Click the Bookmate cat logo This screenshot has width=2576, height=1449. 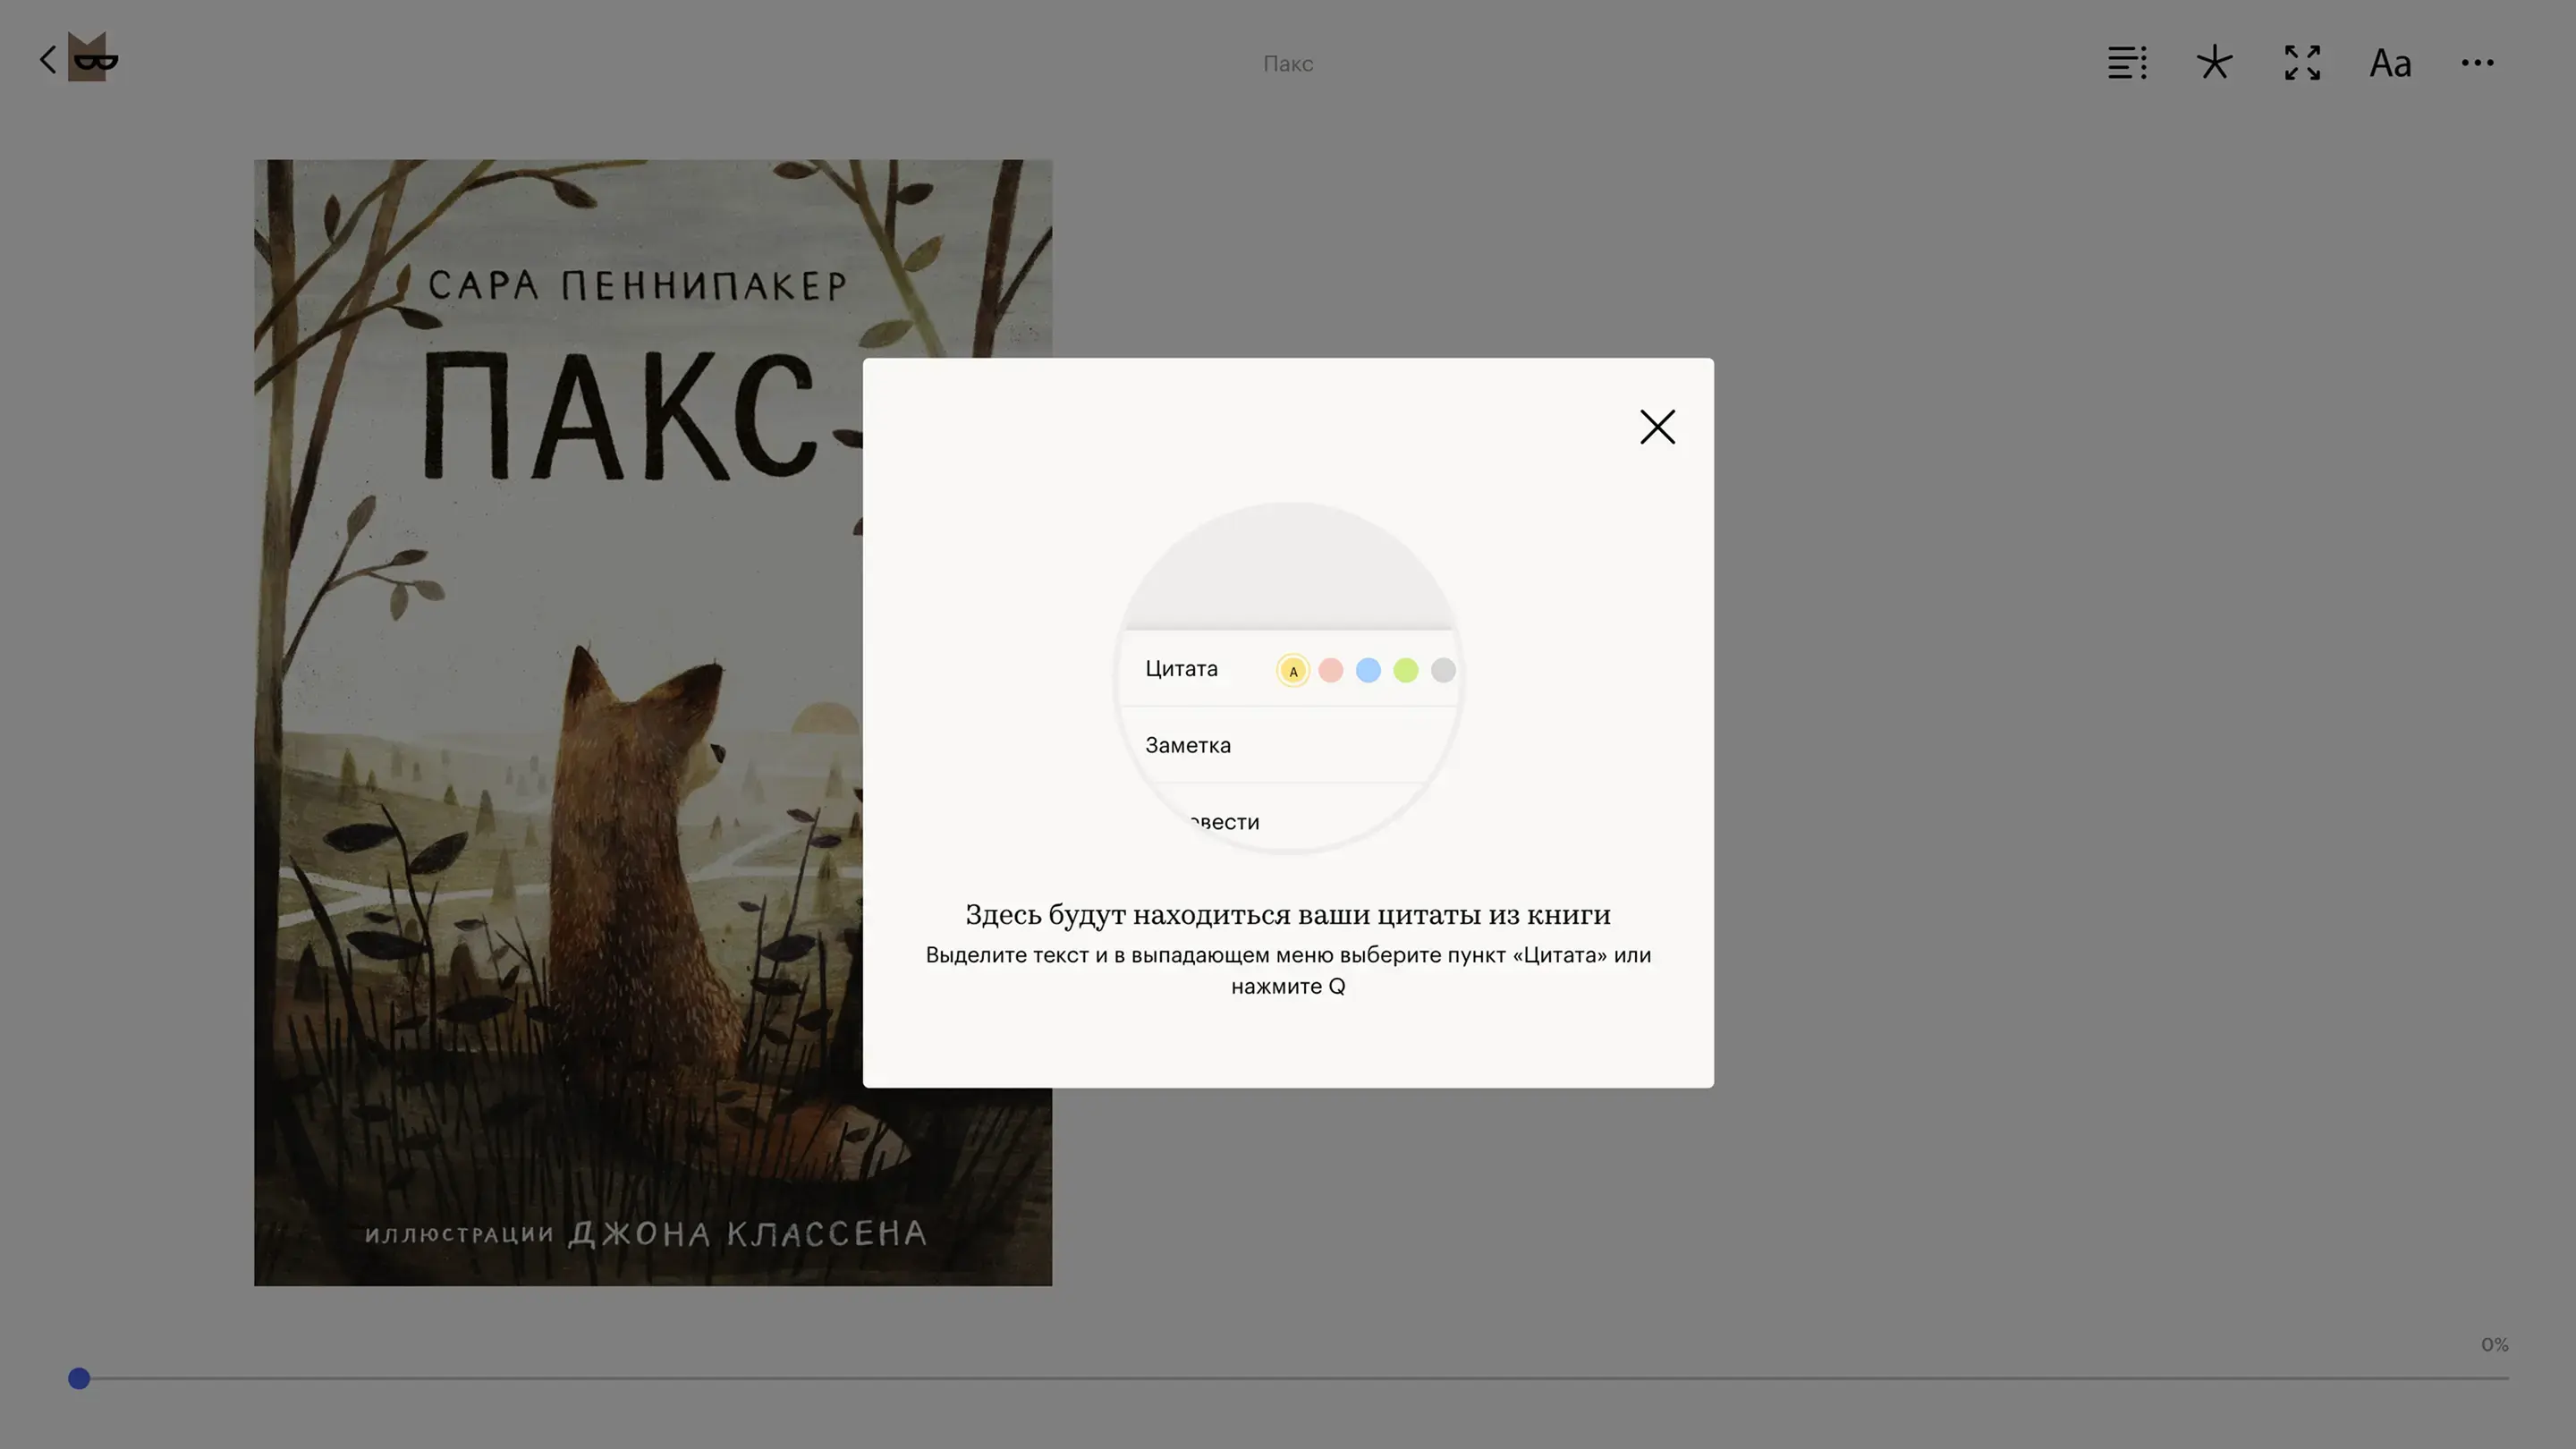92,58
